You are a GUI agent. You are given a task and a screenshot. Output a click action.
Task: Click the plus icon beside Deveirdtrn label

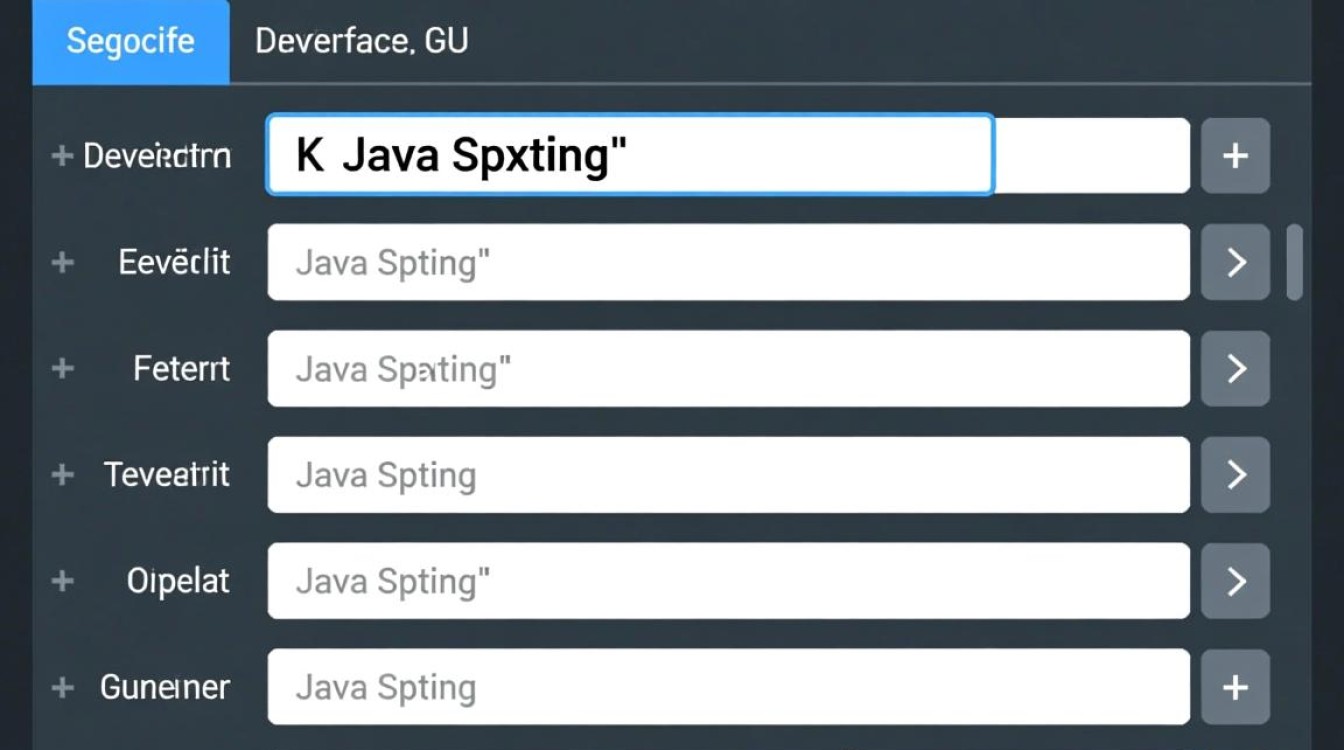[62, 155]
